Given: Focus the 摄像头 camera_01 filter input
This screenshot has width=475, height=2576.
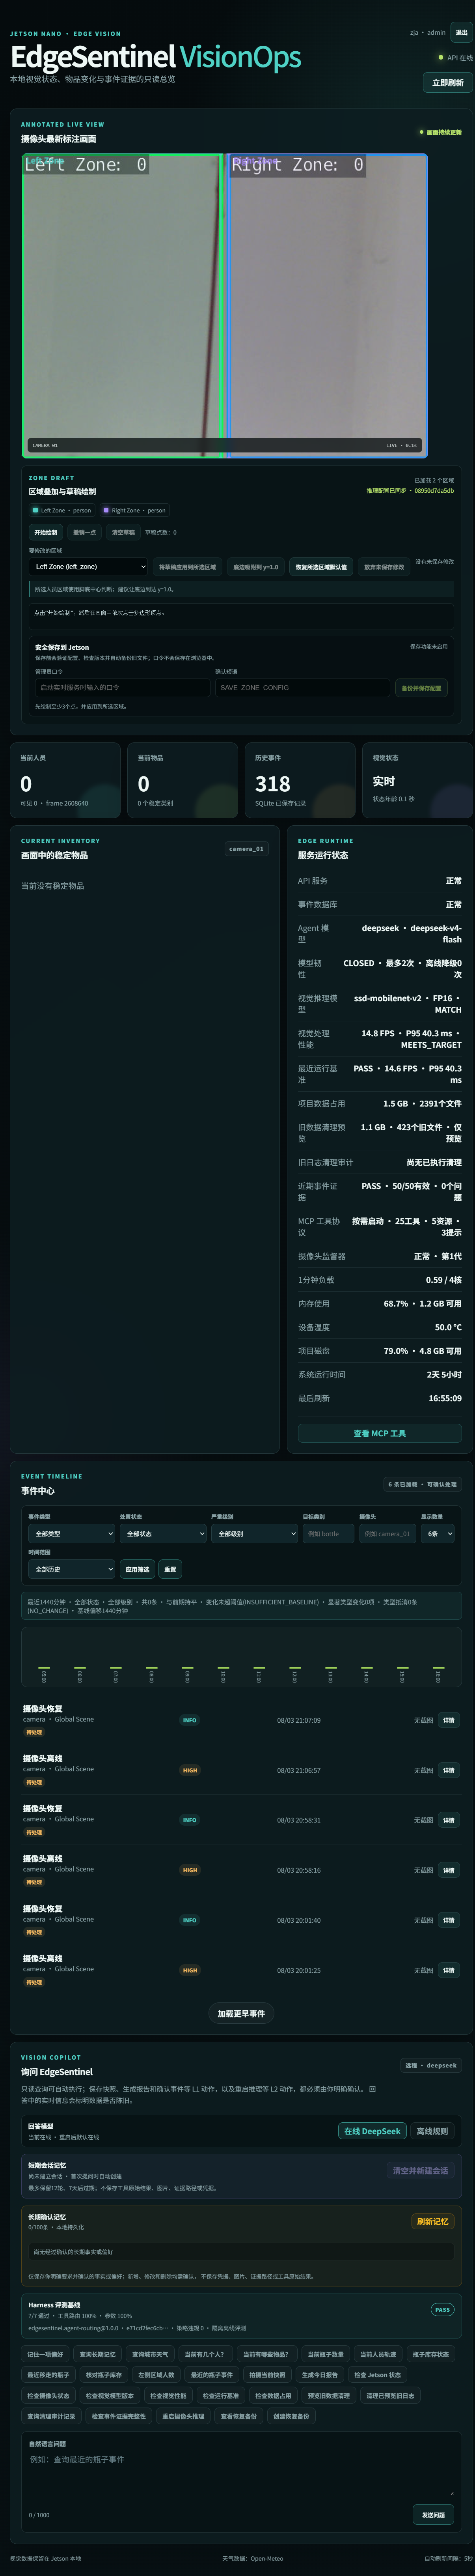Looking at the screenshot, I should pyautogui.click(x=387, y=1533).
